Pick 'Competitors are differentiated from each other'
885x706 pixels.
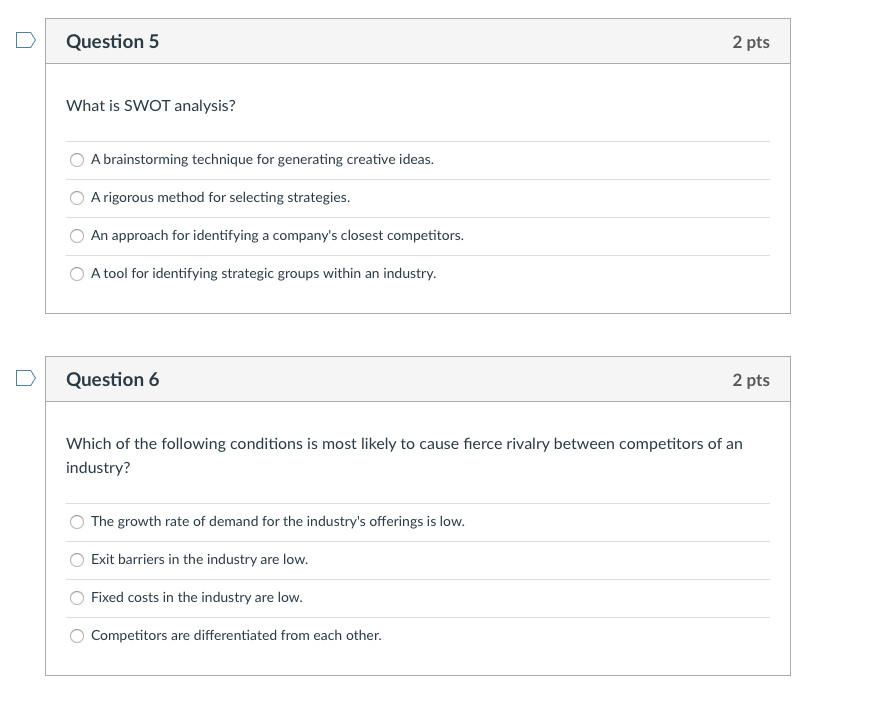point(77,635)
